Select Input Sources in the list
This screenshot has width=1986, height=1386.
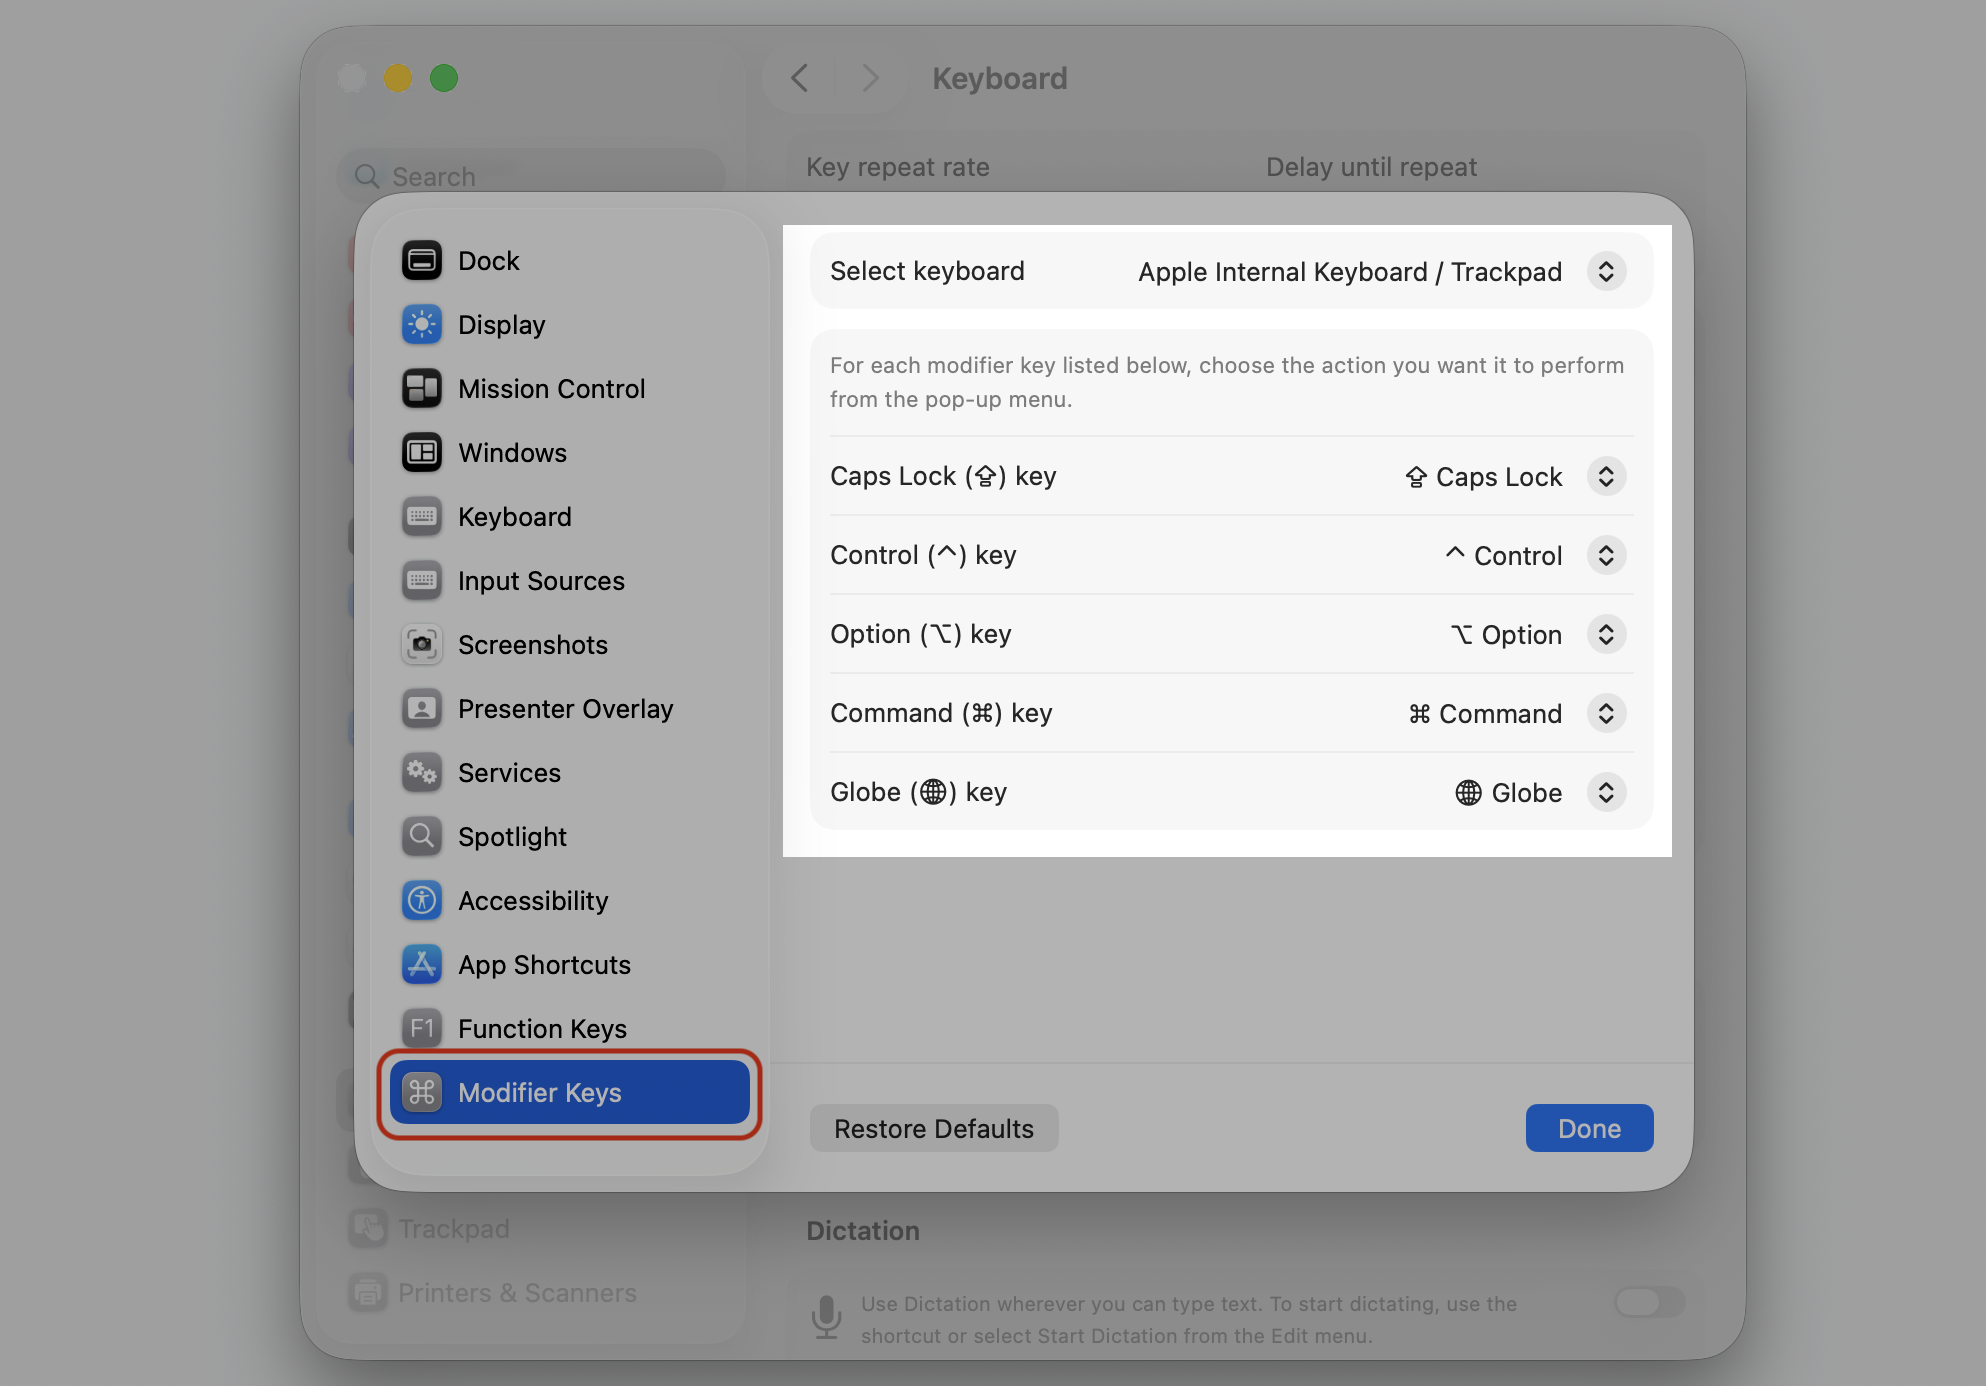pos(569,581)
